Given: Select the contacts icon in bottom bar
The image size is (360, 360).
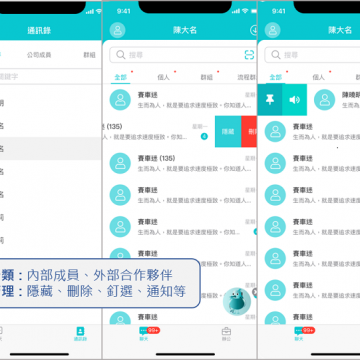Looking at the screenshot, I should tap(80, 334).
